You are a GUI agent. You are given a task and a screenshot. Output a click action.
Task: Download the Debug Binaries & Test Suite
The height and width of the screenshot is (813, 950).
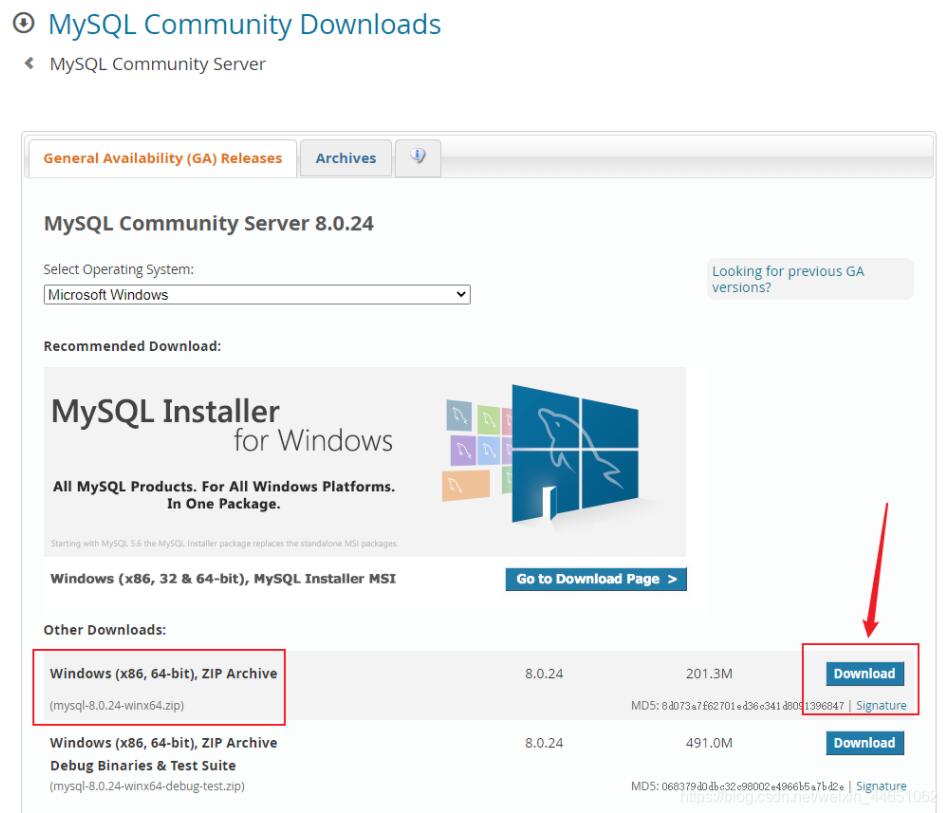[863, 743]
